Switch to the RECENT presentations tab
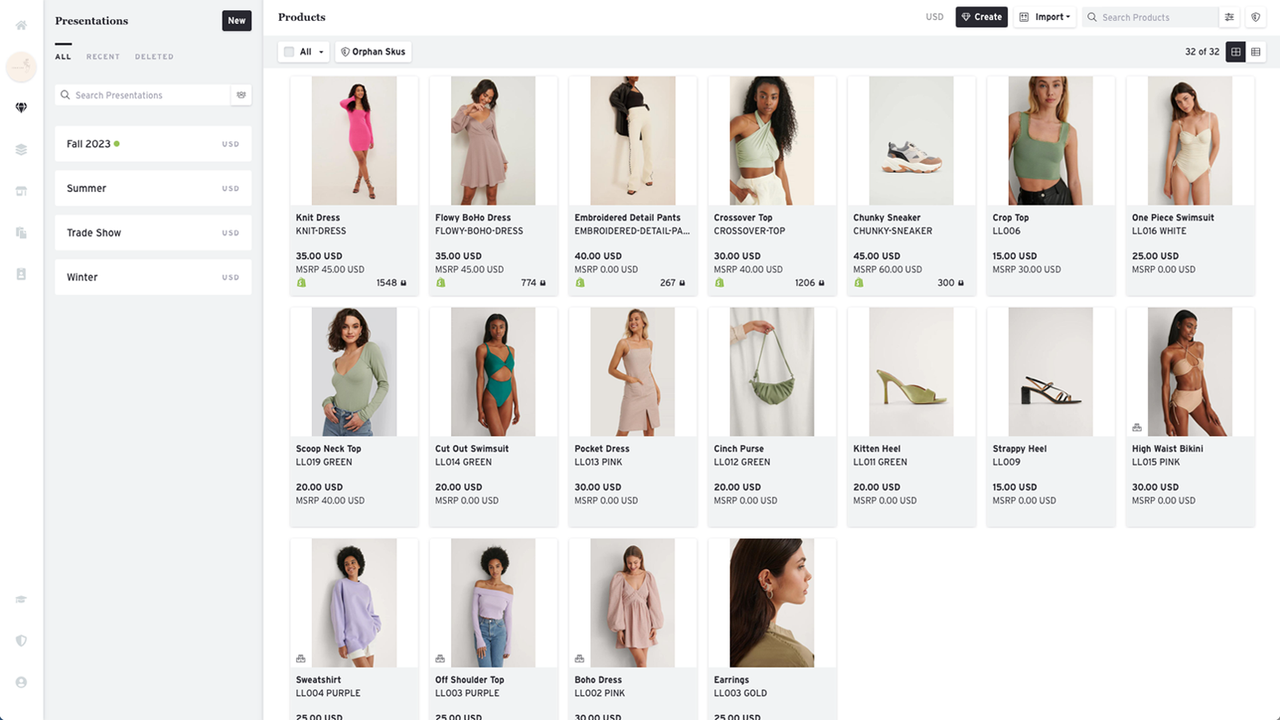The image size is (1280, 720). click(x=103, y=57)
